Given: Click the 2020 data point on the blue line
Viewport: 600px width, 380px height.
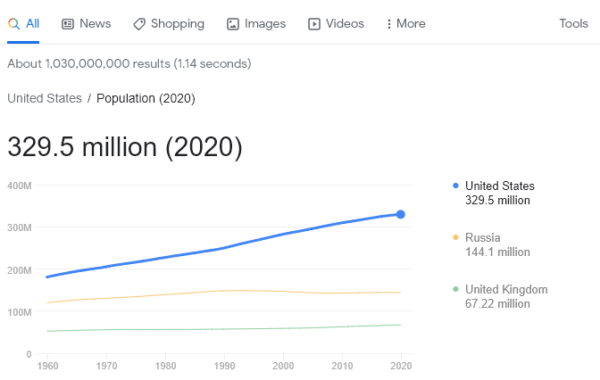Looking at the screenshot, I should (x=401, y=214).
